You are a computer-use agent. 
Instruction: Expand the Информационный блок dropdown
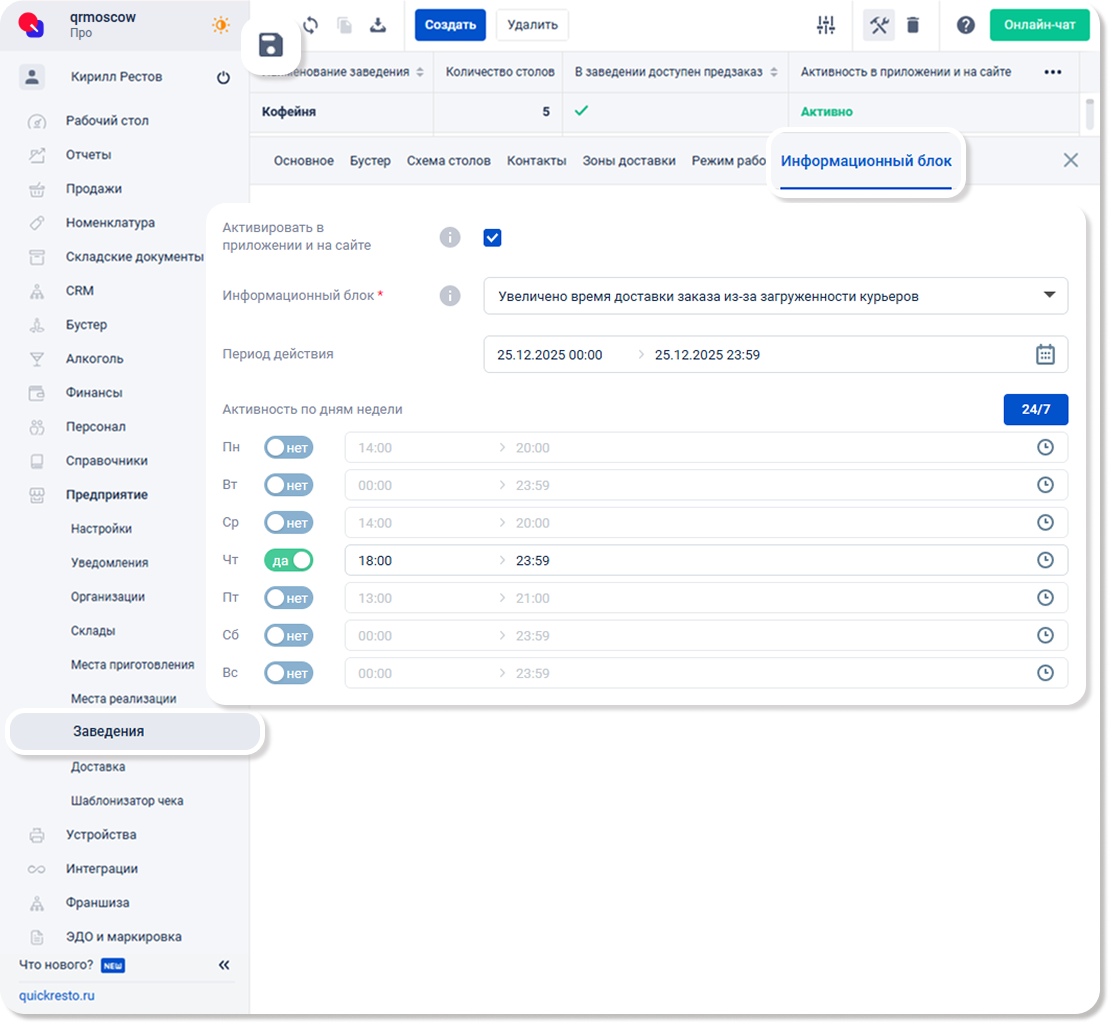coord(1049,296)
